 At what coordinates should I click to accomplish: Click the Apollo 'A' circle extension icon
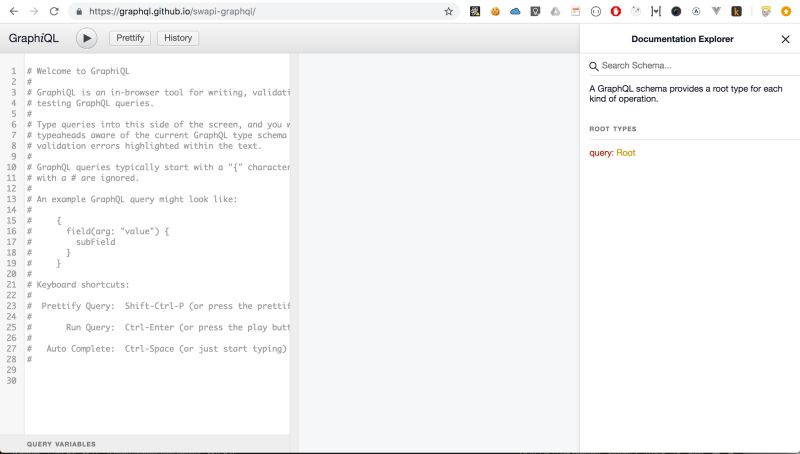click(x=696, y=11)
